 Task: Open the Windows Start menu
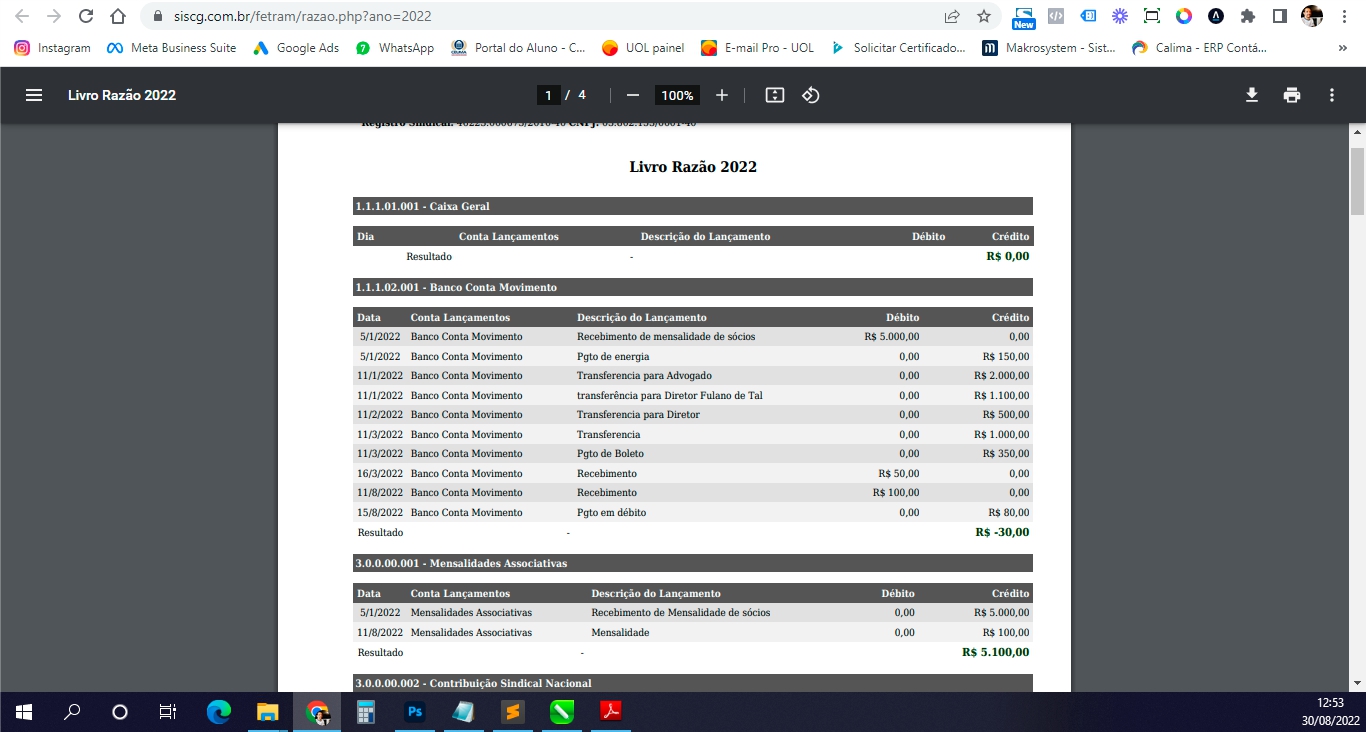coord(24,712)
